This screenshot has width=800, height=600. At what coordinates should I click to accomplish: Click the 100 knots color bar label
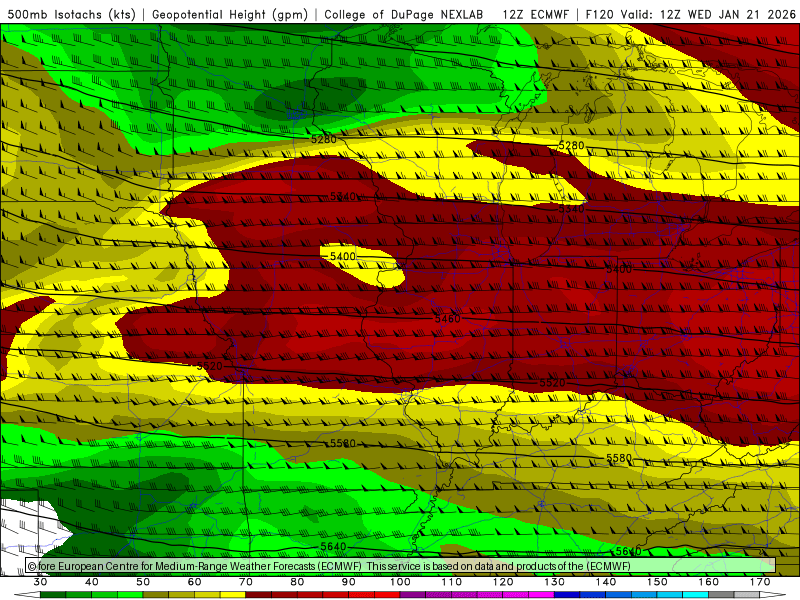click(x=400, y=582)
